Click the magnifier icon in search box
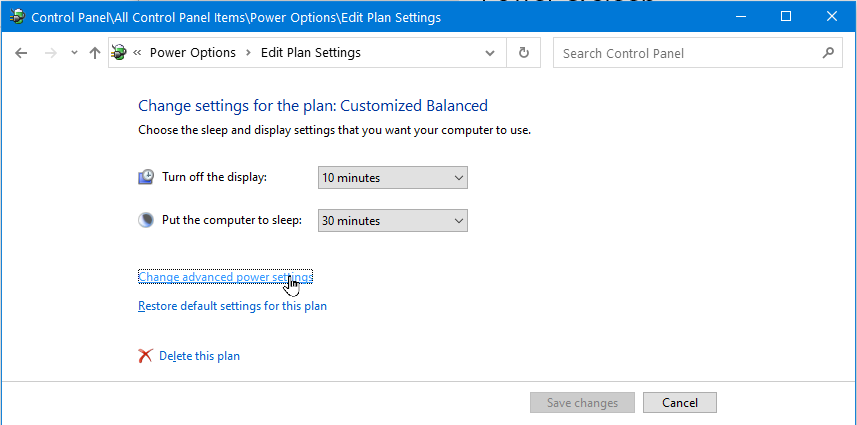 (827, 53)
